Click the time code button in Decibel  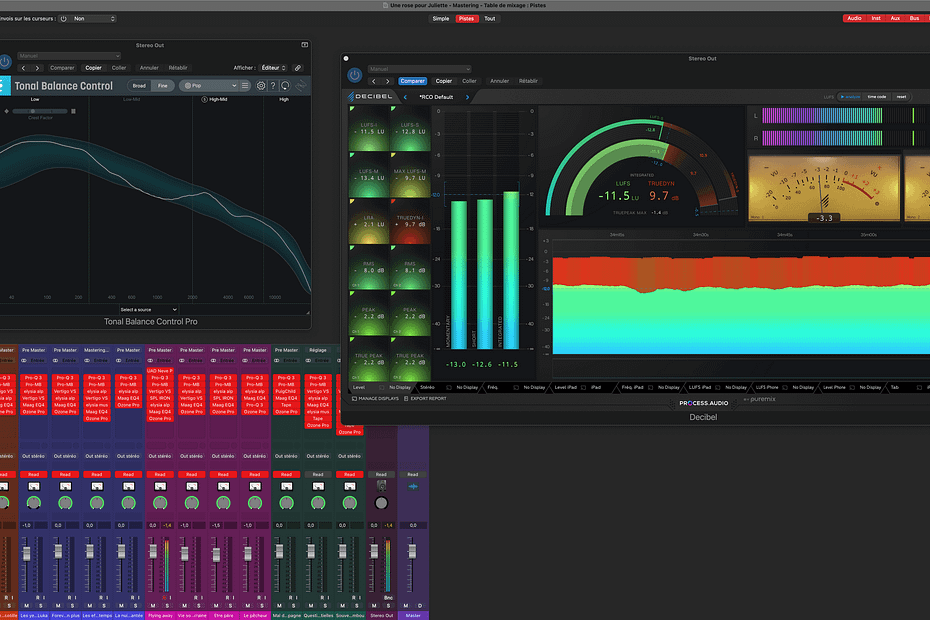click(877, 97)
